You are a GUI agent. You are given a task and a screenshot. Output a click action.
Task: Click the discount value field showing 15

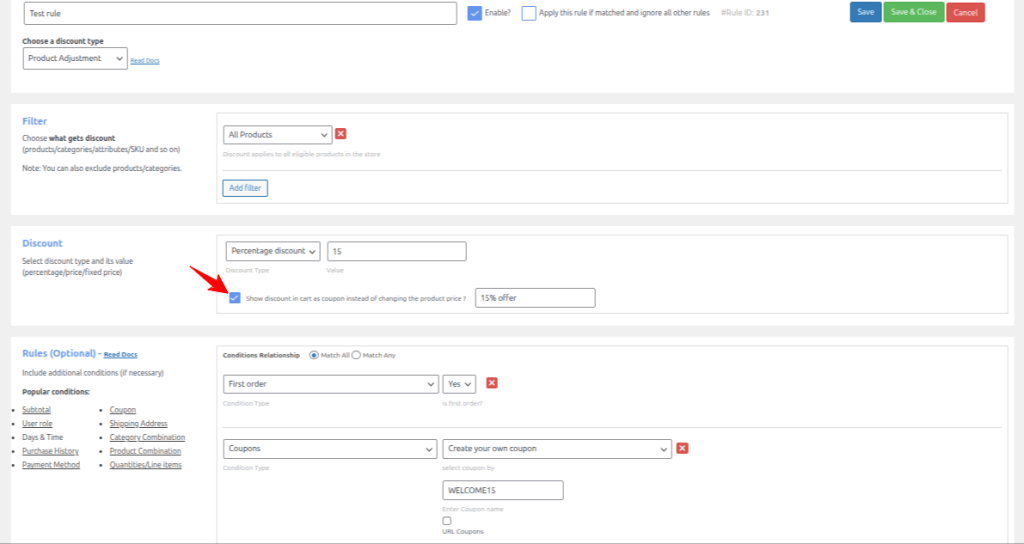[x=397, y=251]
